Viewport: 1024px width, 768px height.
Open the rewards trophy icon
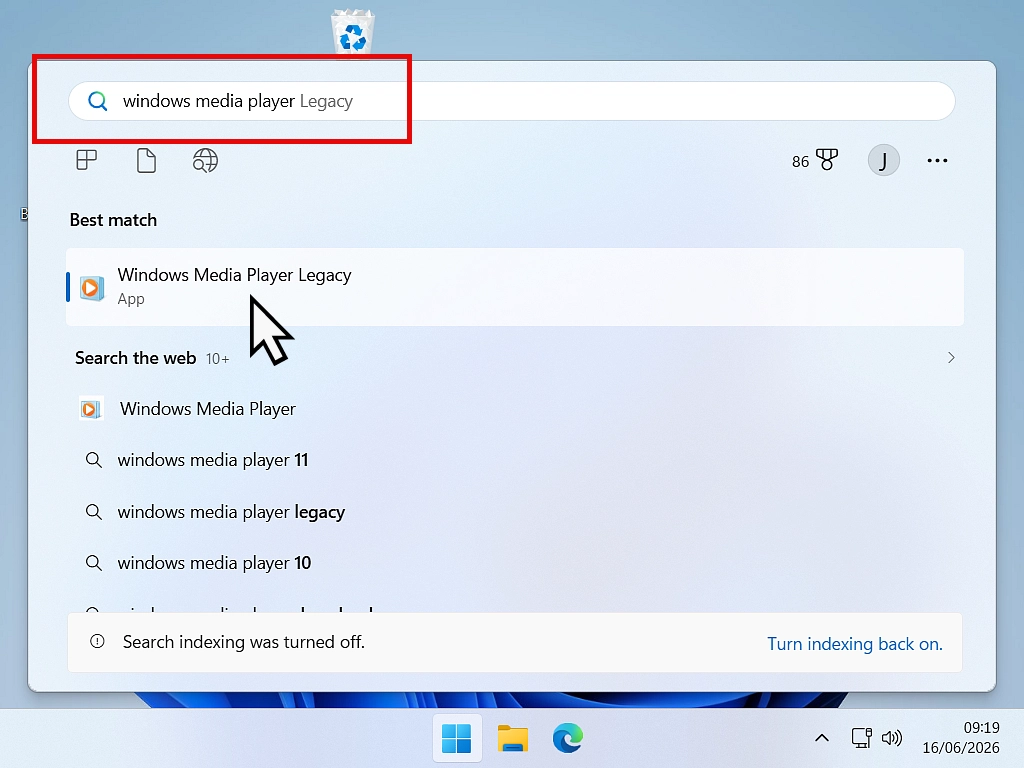[827, 160]
